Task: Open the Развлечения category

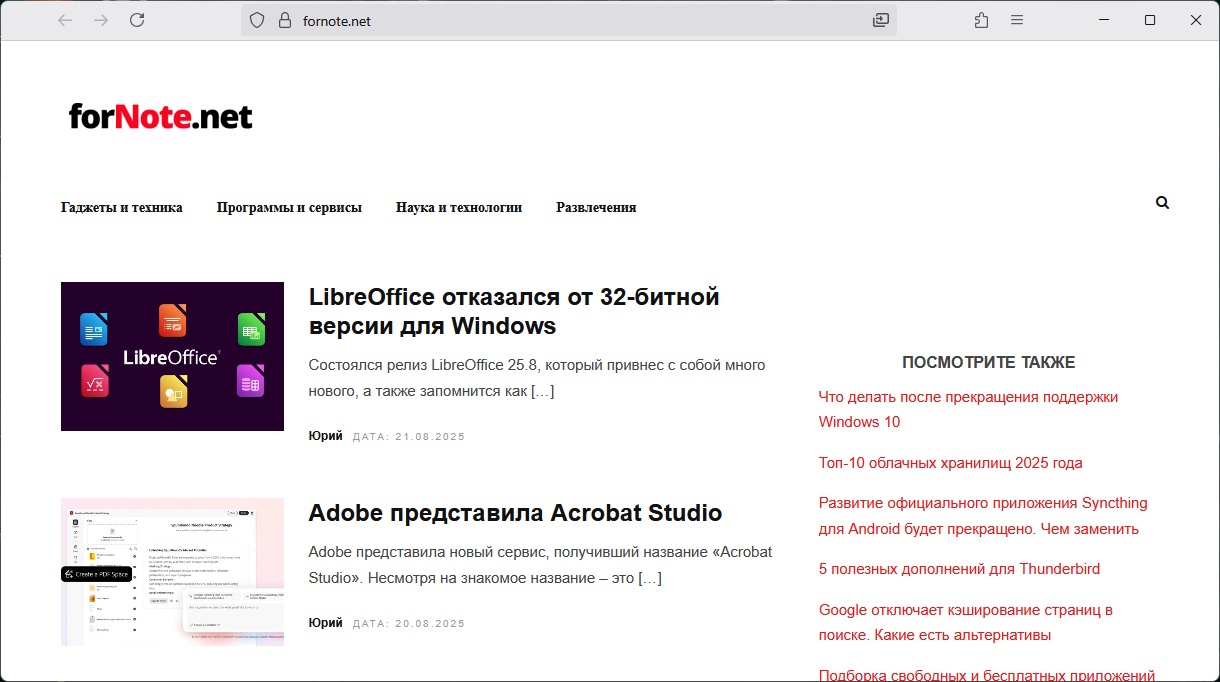Action: pos(596,208)
